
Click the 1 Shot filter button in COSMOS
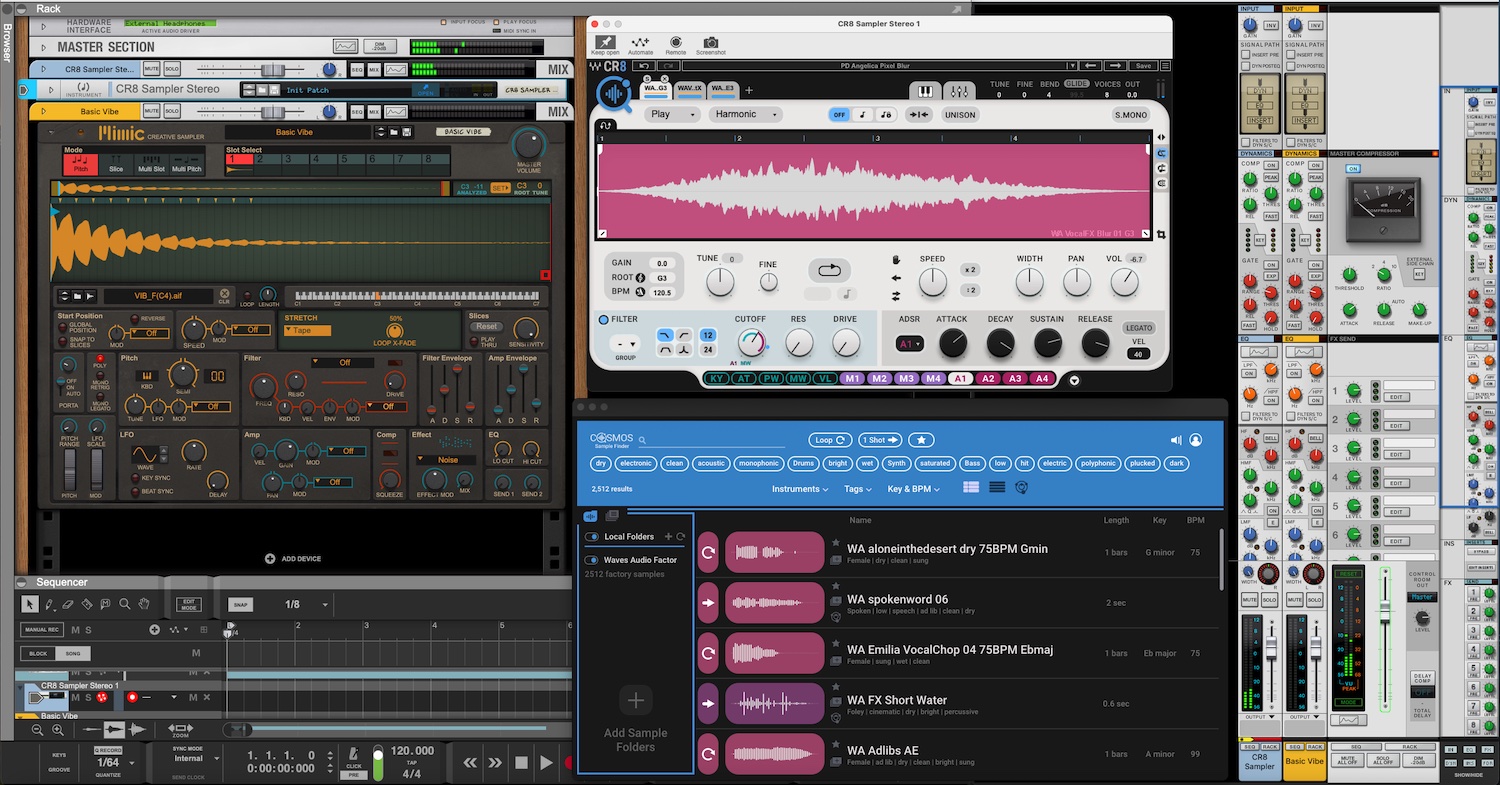pyautogui.click(x=880, y=440)
